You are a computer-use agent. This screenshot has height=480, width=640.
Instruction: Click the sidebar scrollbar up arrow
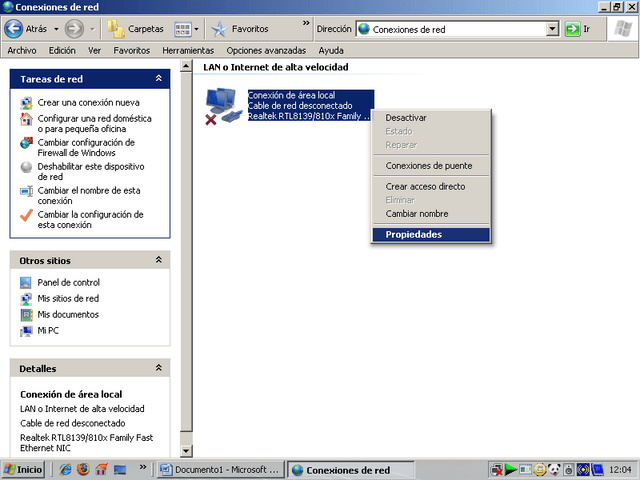coord(186,66)
